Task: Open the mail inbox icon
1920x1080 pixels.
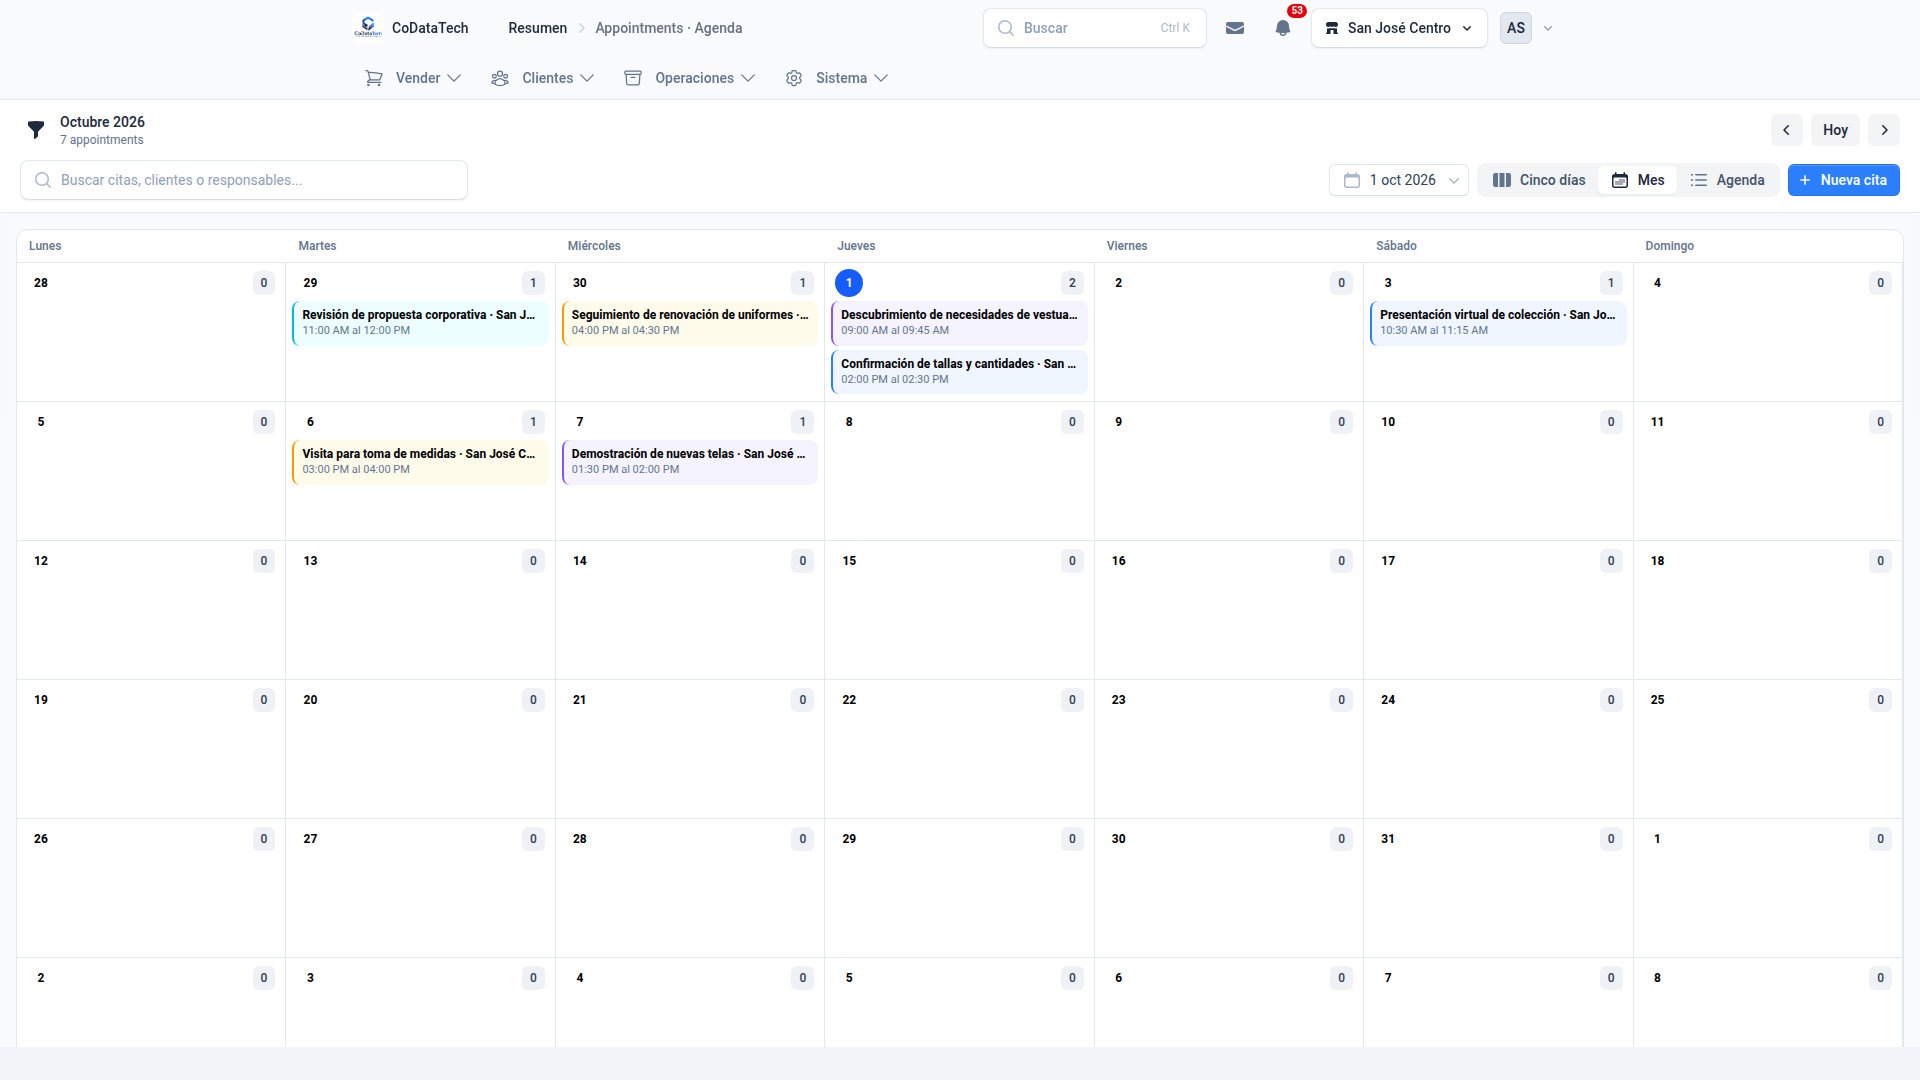Action: coord(1235,28)
